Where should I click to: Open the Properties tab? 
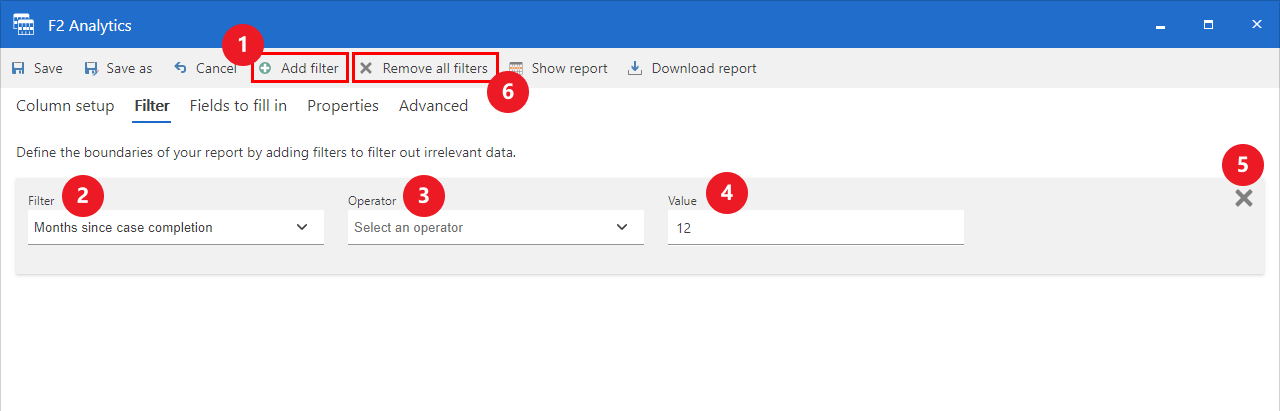pos(342,106)
